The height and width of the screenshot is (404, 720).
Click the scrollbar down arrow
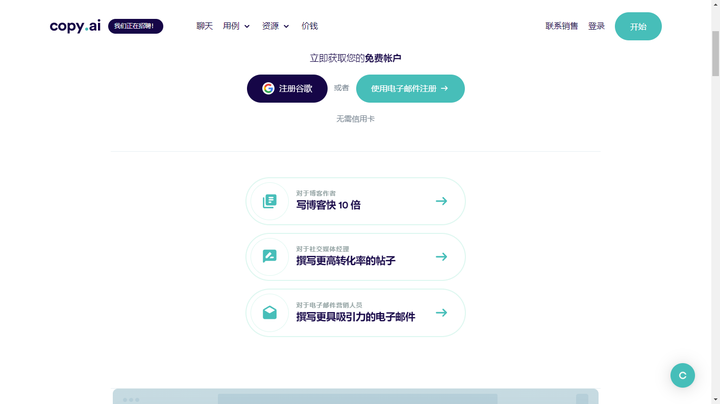[715, 400]
